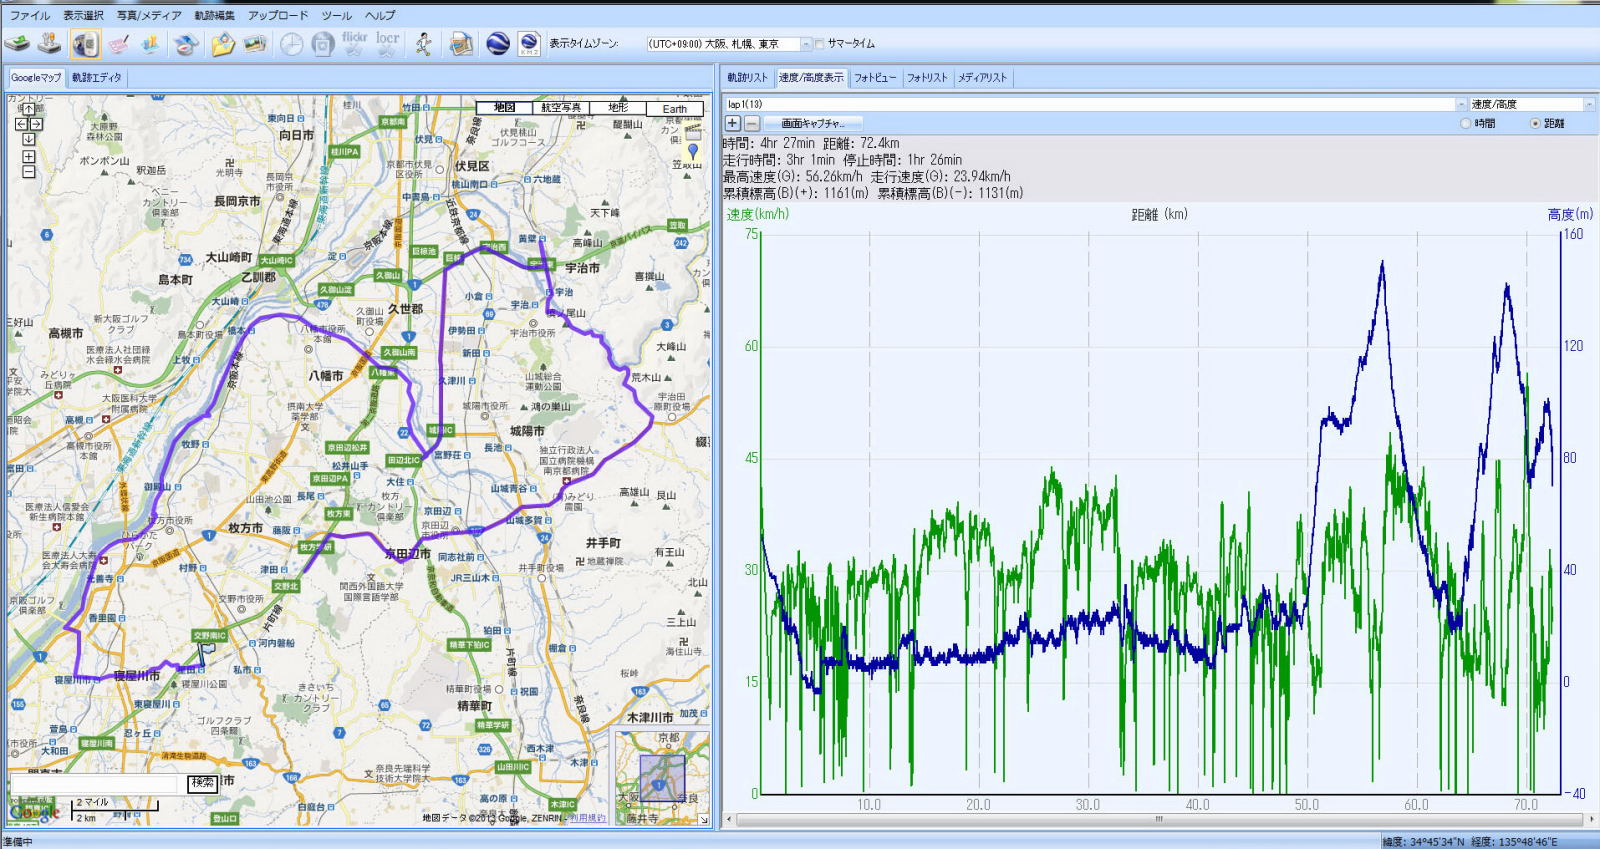Click the overview minimap collapse arrow
Viewport: 1600px width, 849px height.
coord(704,820)
